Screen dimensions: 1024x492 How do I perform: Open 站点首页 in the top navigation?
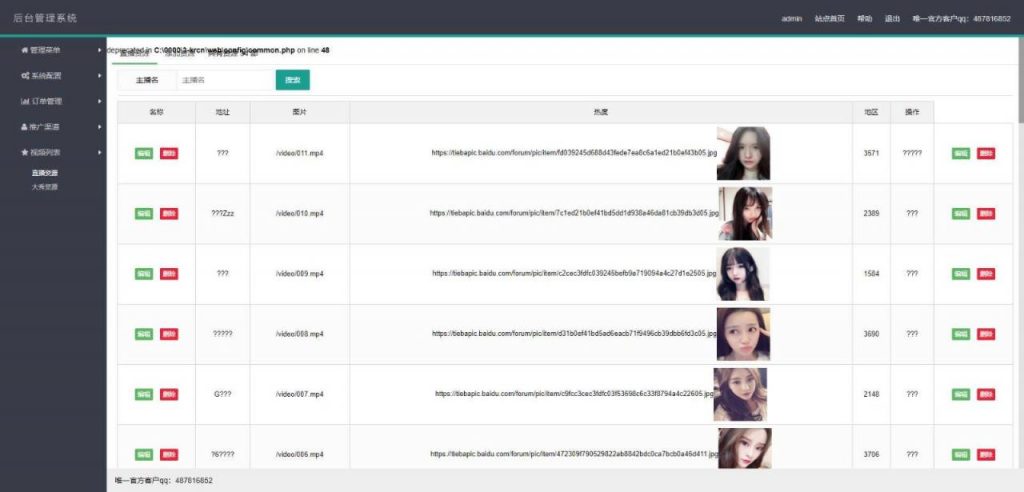pyautogui.click(x=829, y=18)
